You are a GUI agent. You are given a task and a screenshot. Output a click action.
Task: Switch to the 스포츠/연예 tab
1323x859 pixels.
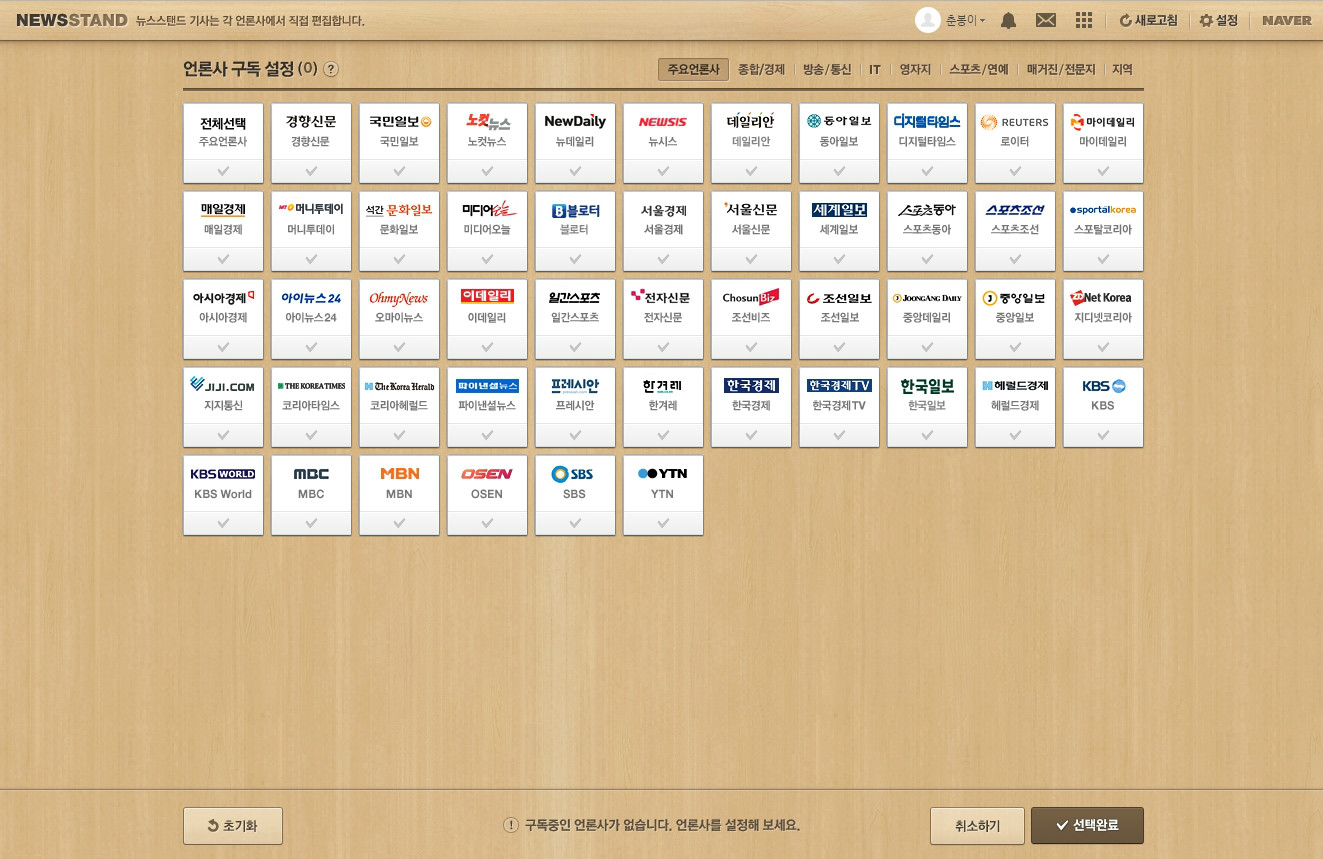pyautogui.click(x=979, y=70)
